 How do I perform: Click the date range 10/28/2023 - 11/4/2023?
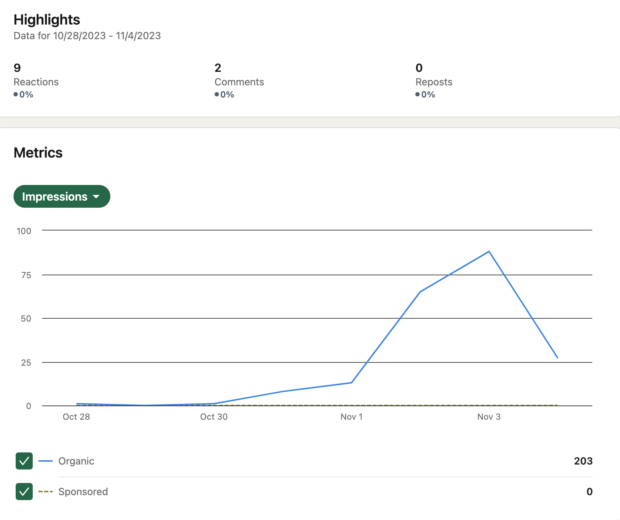(x=107, y=36)
